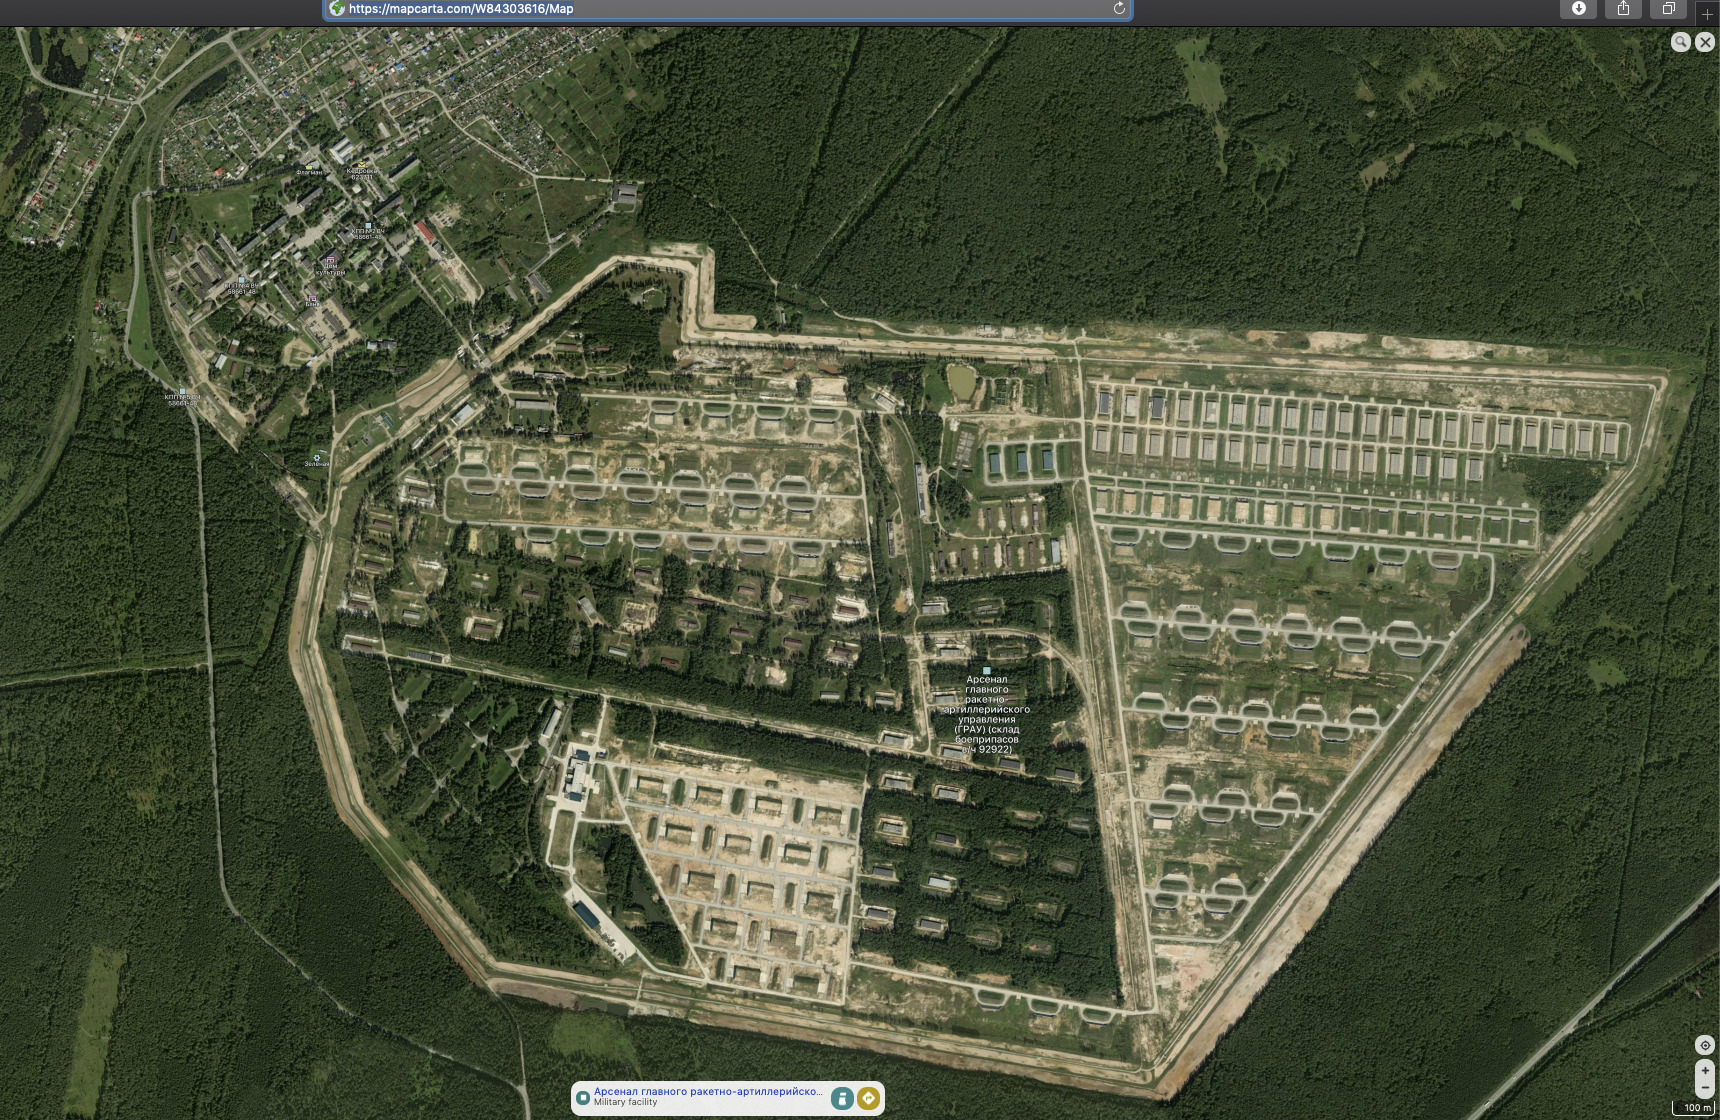Select the Дом культуры map marker
1720x1120 pixels.
point(330,262)
